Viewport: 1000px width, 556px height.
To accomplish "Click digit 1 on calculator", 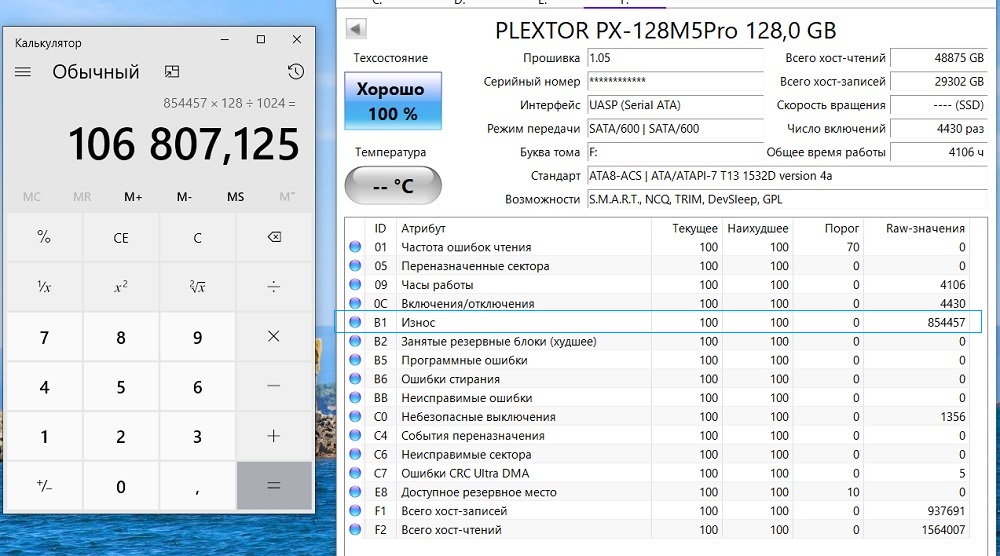I will click(x=44, y=436).
